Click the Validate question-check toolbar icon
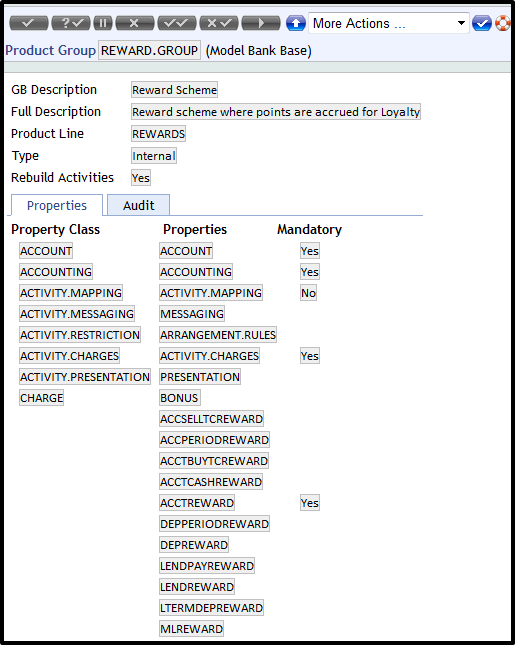The image size is (515, 645). pos(71,23)
